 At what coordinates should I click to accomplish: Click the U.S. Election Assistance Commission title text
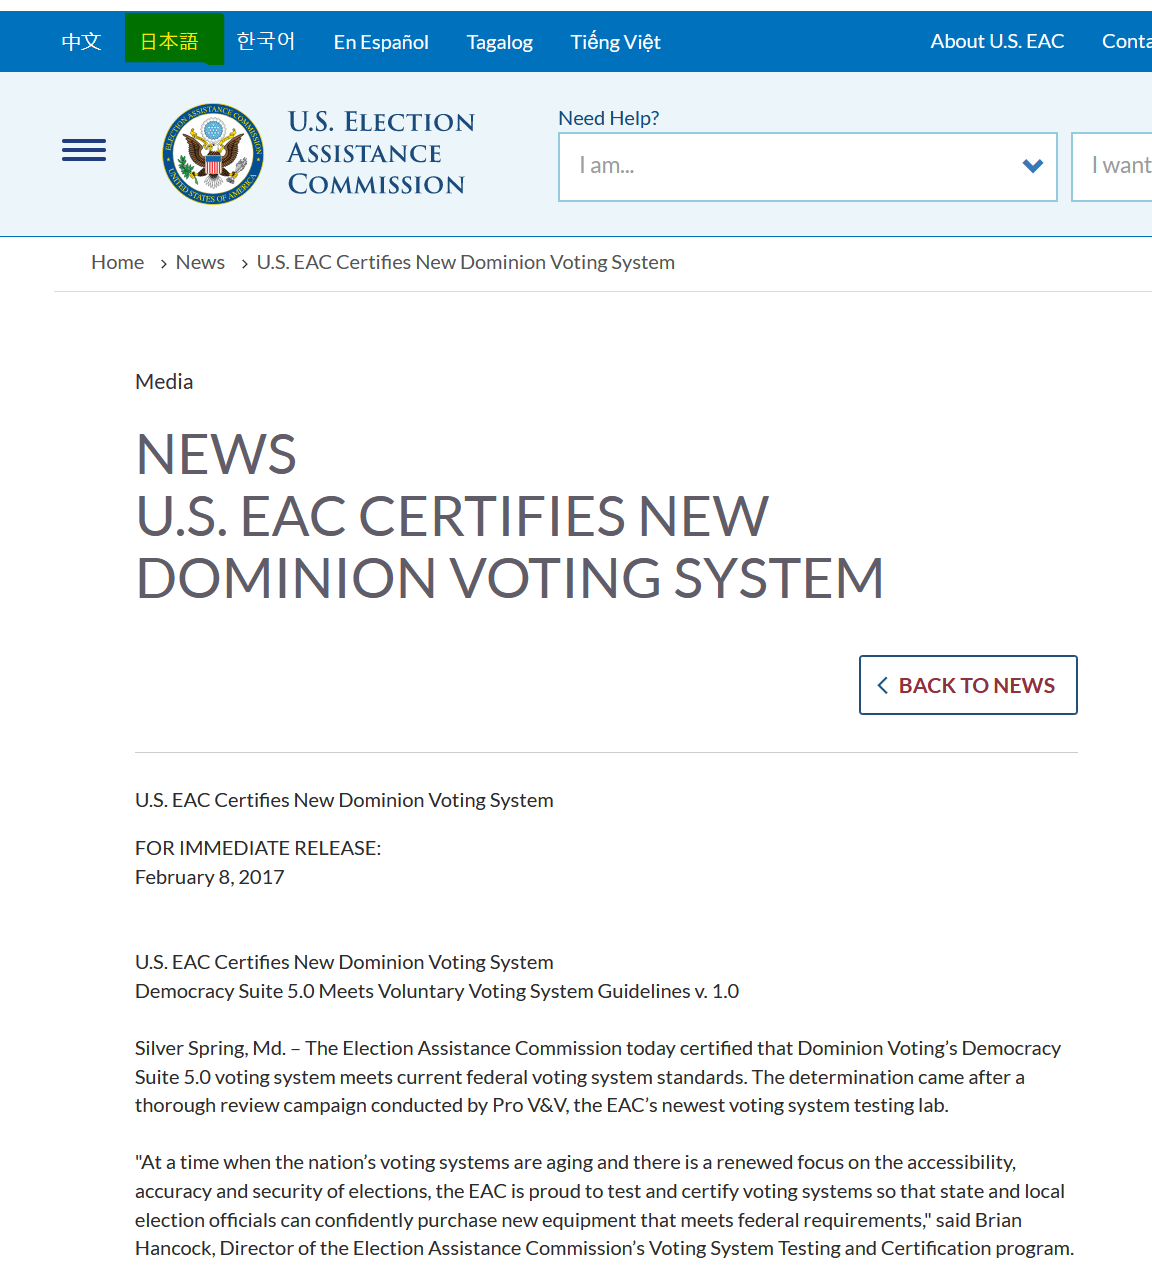381,153
